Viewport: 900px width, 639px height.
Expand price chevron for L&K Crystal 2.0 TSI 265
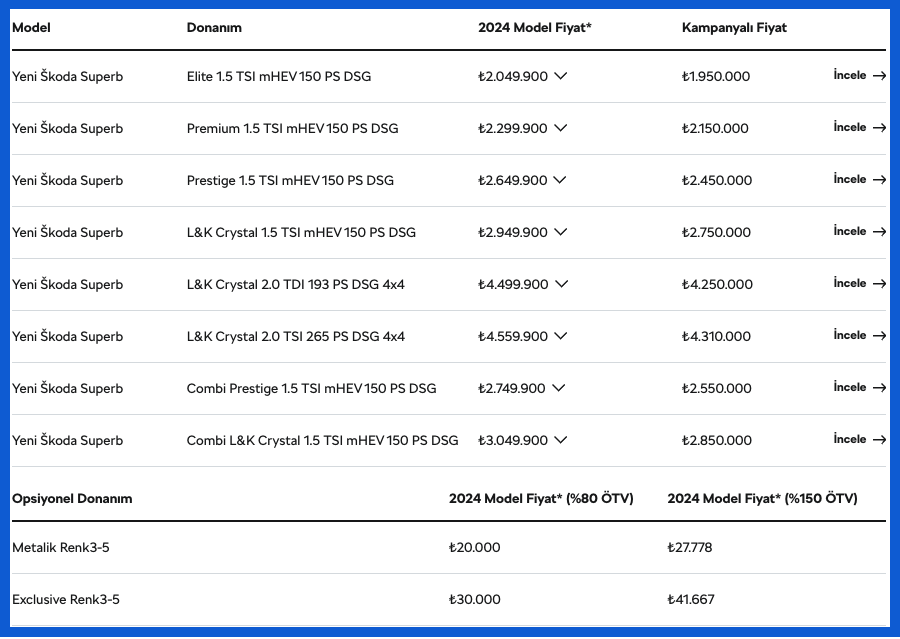(561, 336)
